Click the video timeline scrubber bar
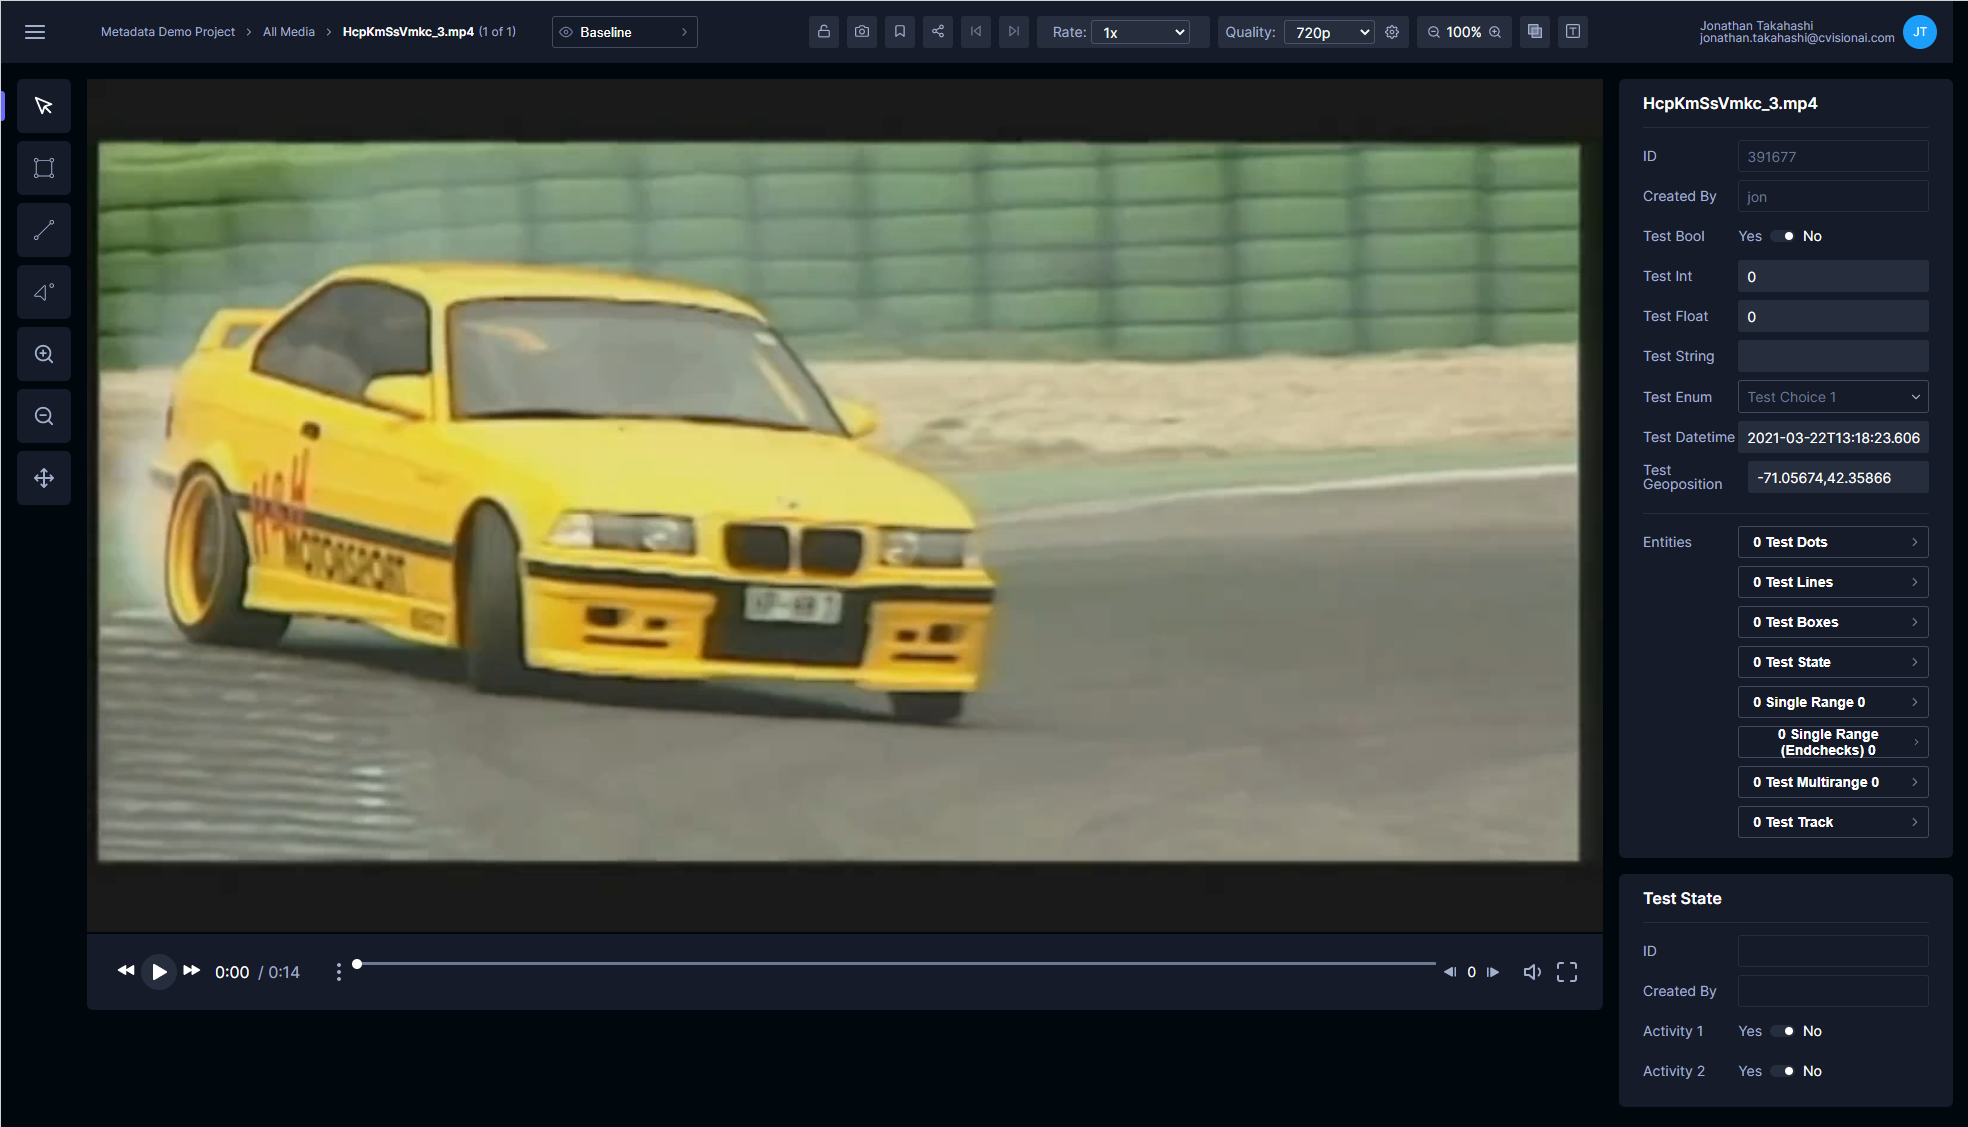Screen dimensions: 1968x1127 click(x=895, y=964)
